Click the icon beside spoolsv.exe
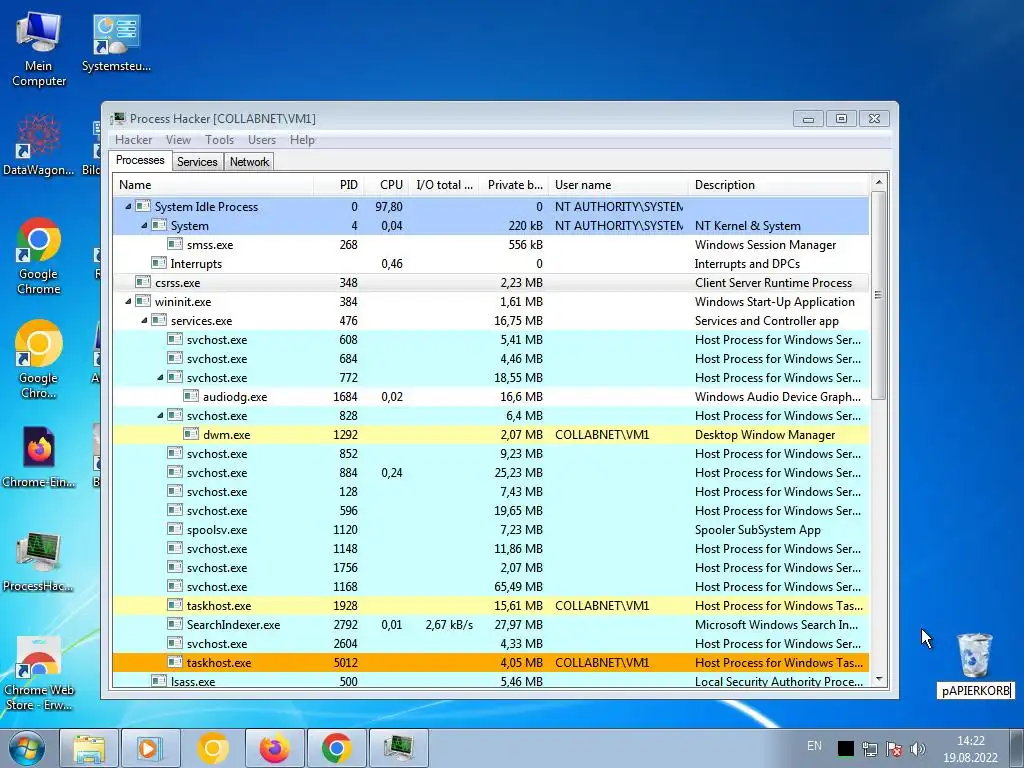This screenshot has width=1024, height=768. pyautogui.click(x=174, y=530)
